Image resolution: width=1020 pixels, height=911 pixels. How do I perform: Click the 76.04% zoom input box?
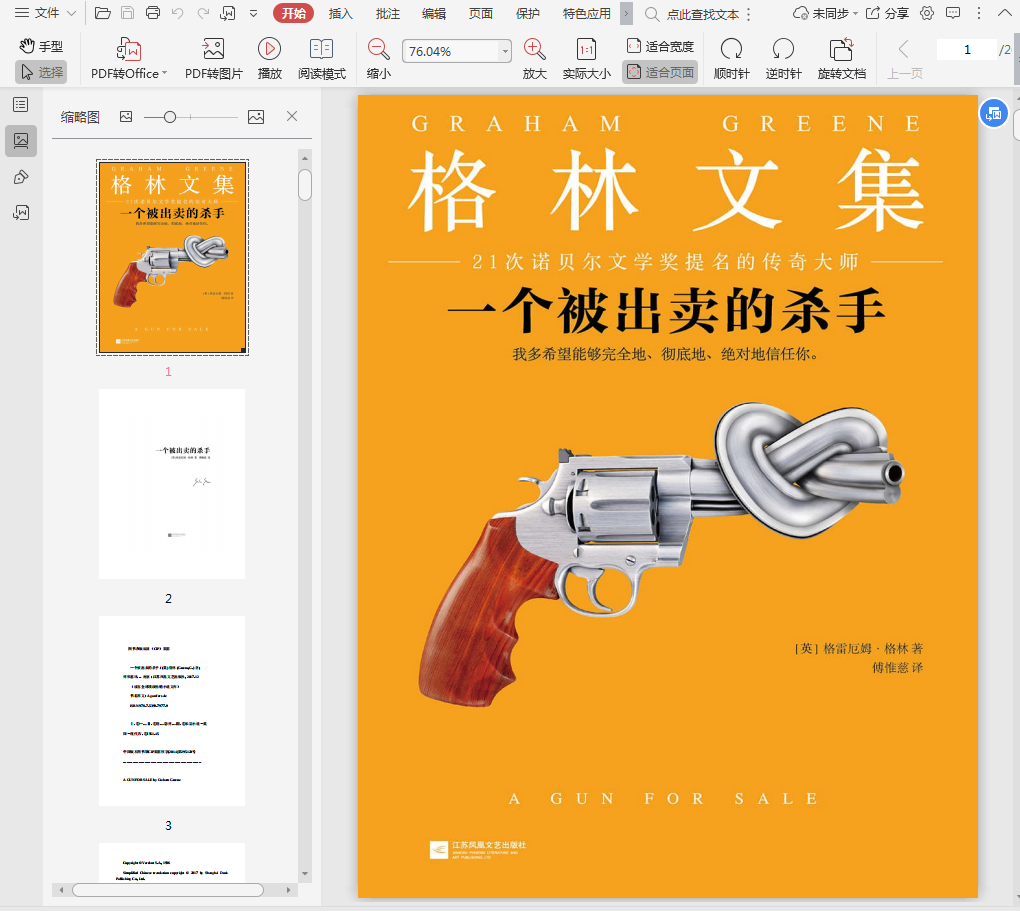click(450, 51)
